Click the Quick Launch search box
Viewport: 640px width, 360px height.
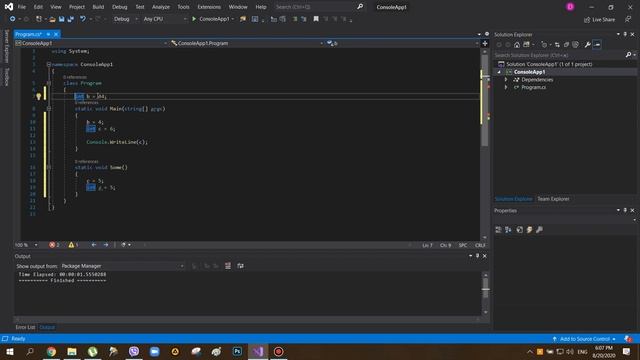pos(314,7)
